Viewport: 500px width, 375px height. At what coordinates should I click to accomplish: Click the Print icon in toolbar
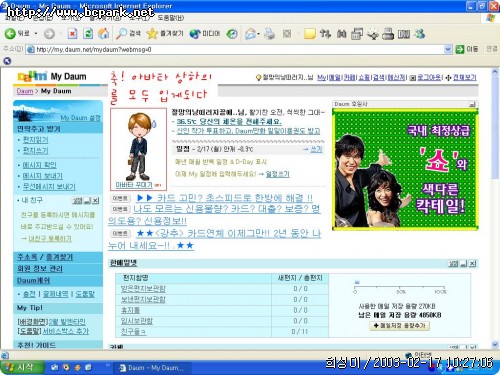(x=269, y=34)
